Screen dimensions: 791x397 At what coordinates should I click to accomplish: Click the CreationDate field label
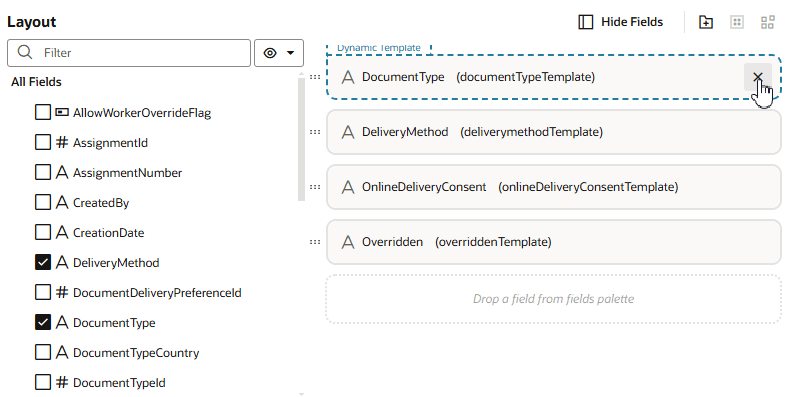click(108, 233)
